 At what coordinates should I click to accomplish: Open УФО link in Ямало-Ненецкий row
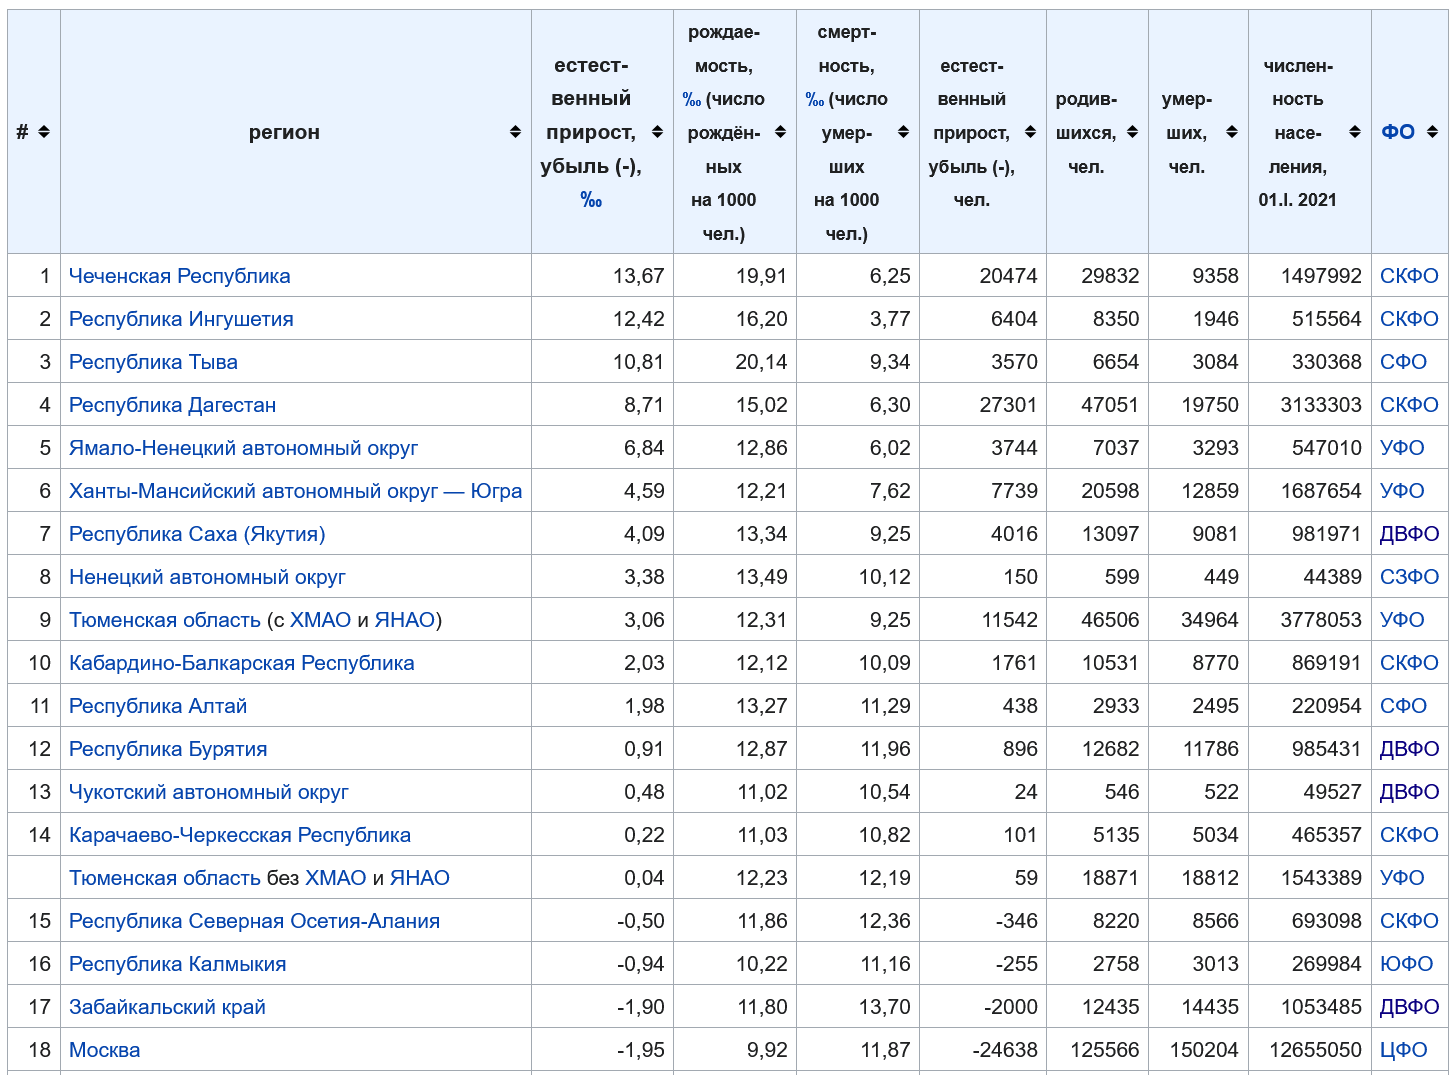[1402, 448]
